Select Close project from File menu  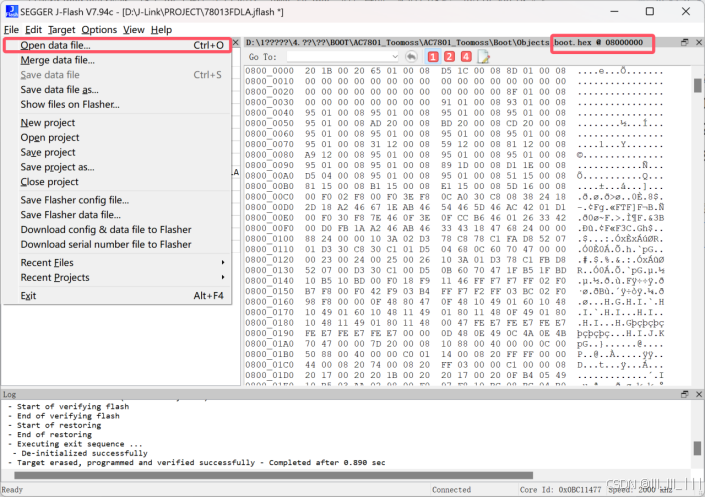(118, 182)
